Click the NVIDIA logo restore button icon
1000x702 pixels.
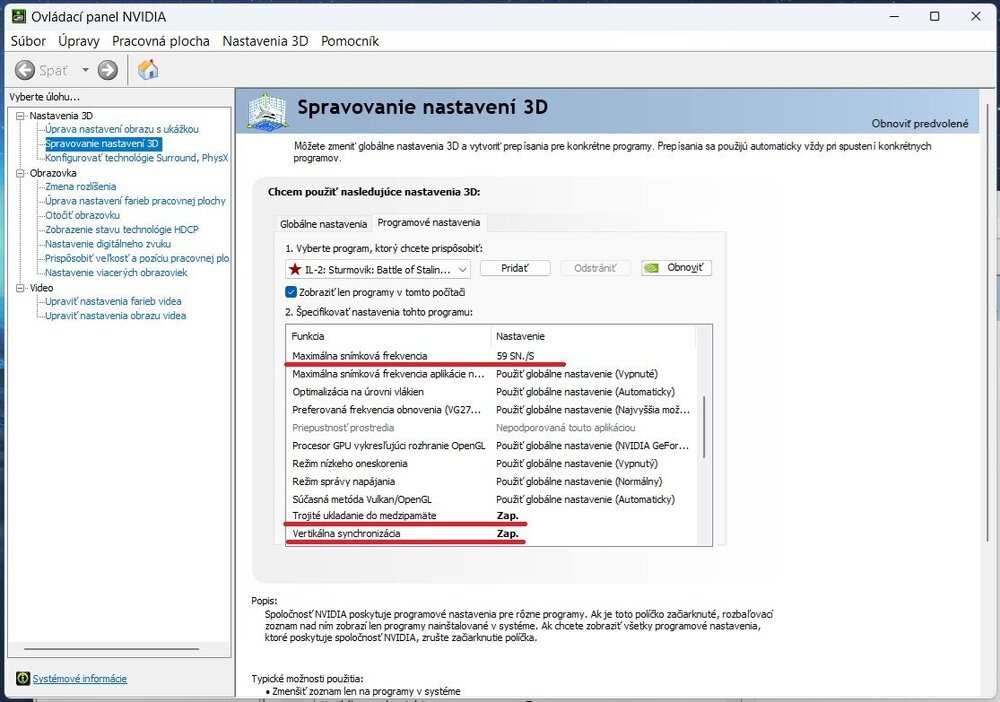point(651,268)
